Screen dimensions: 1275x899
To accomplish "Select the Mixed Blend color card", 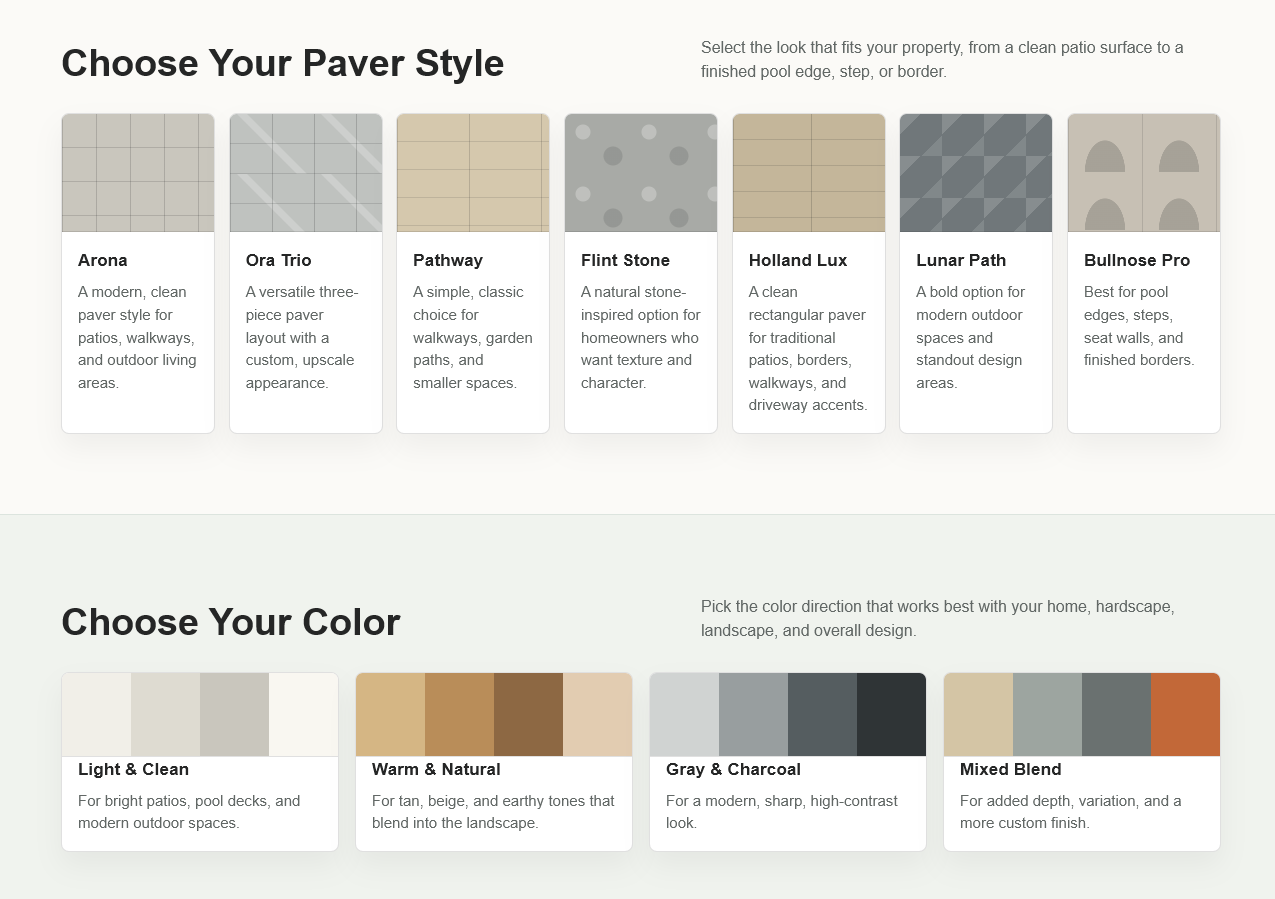I will [x=1082, y=762].
